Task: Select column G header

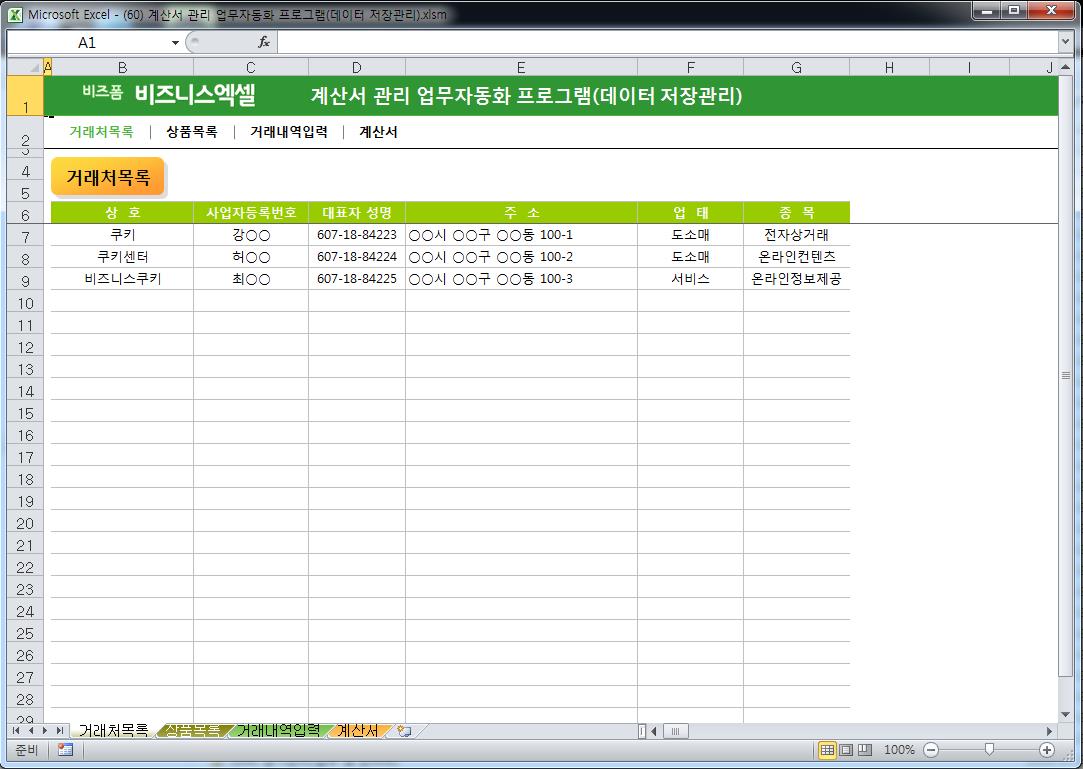Action: (x=796, y=67)
